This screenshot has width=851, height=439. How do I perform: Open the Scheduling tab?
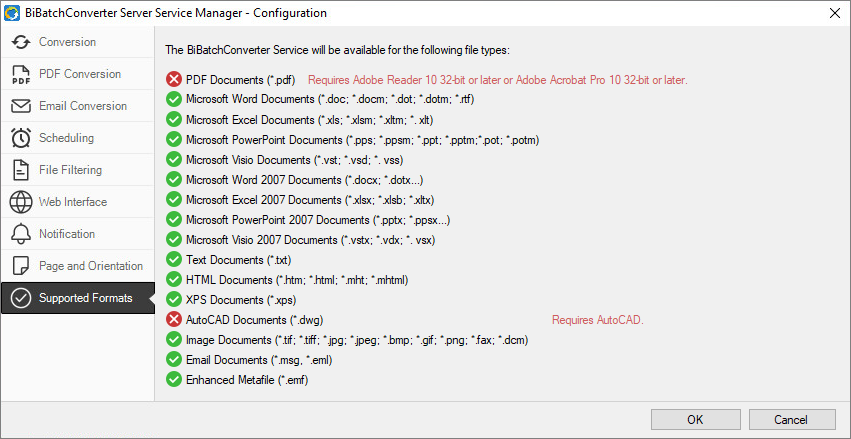[x=78, y=138]
